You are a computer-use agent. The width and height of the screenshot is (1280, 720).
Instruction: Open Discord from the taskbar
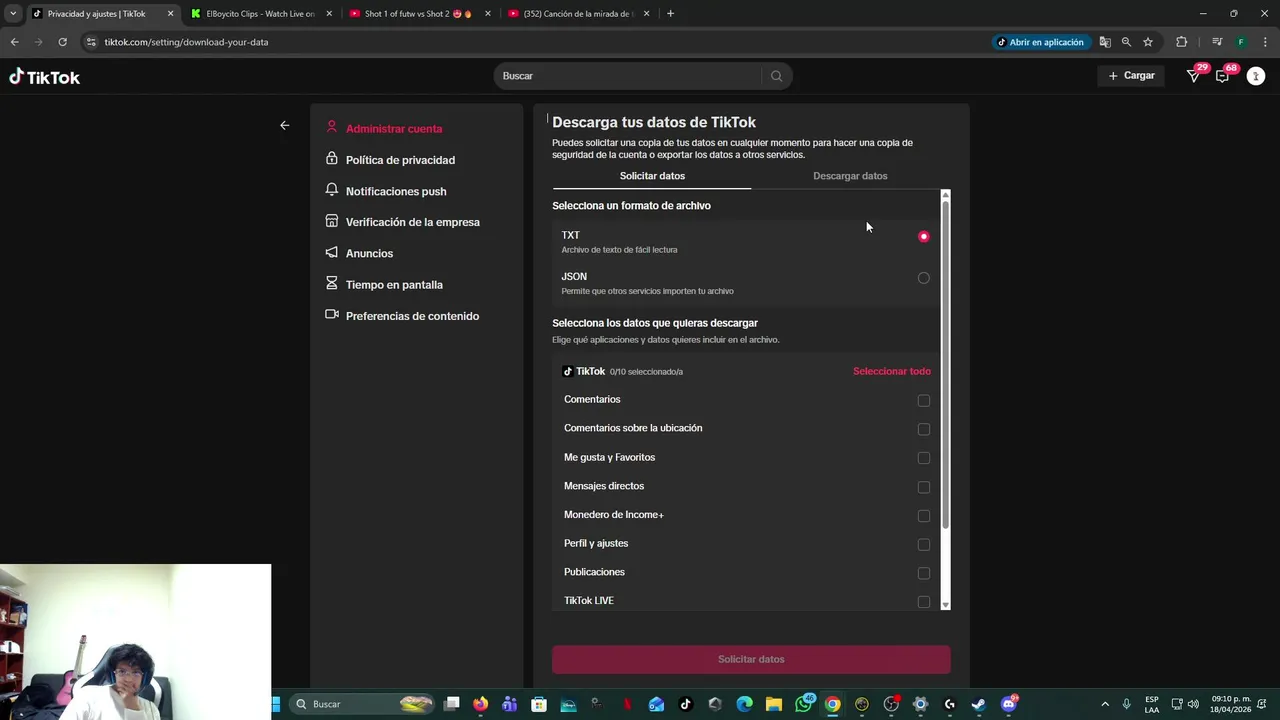tap(1008, 704)
